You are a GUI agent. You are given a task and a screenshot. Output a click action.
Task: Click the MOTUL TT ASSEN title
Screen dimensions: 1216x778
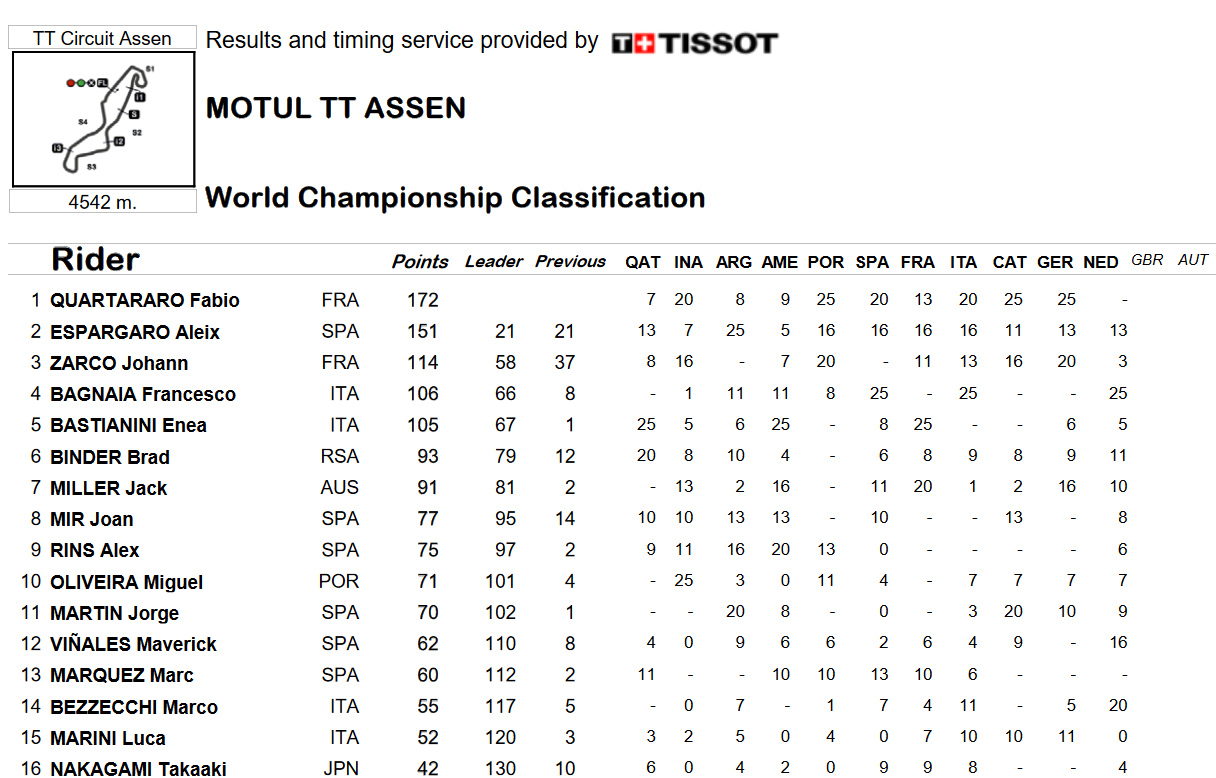point(336,108)
